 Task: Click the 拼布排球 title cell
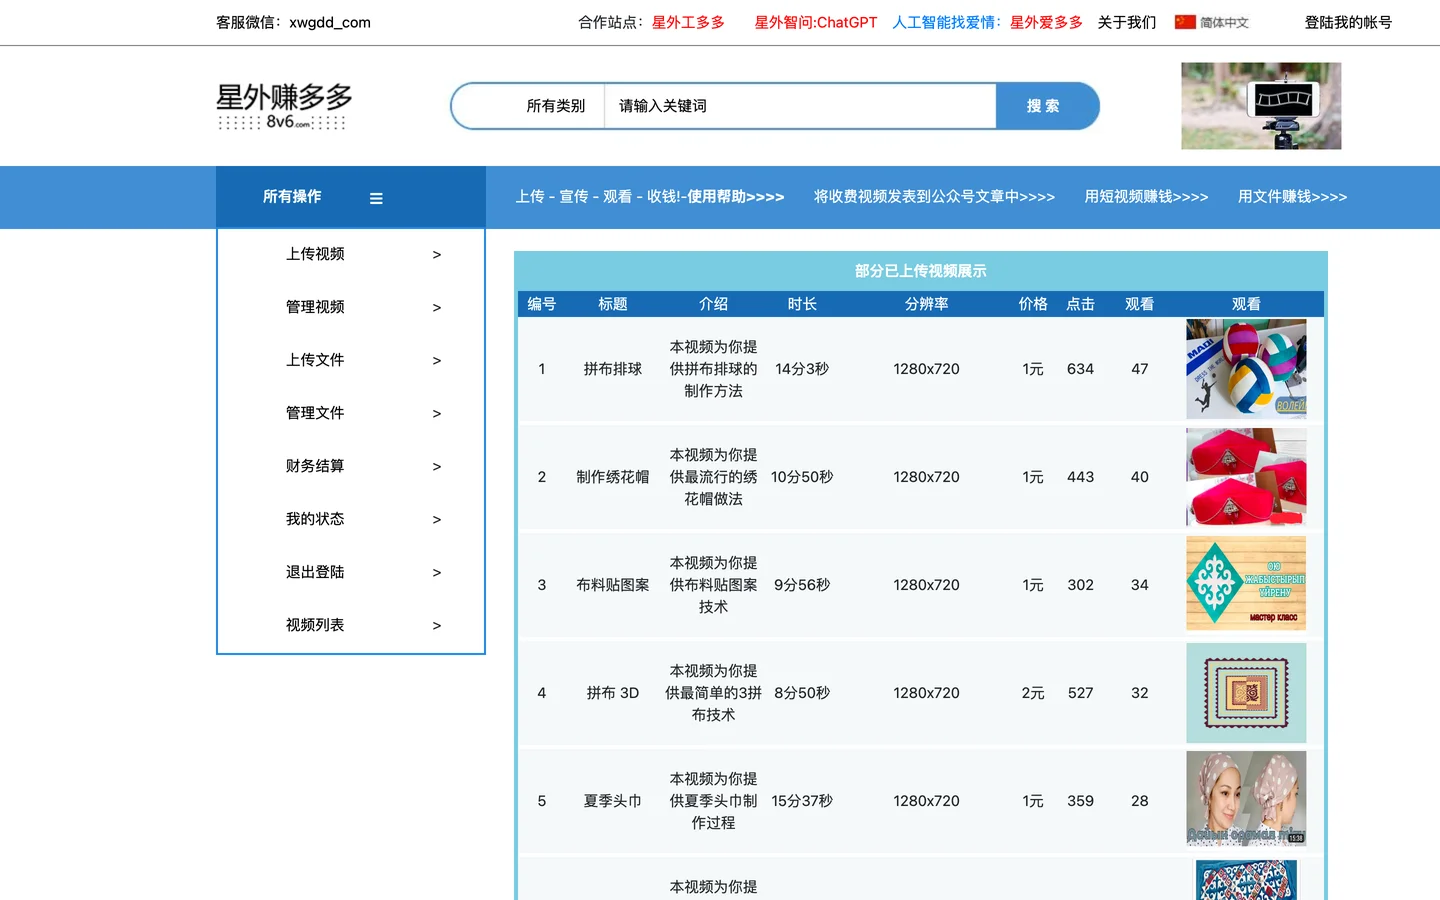613,369
